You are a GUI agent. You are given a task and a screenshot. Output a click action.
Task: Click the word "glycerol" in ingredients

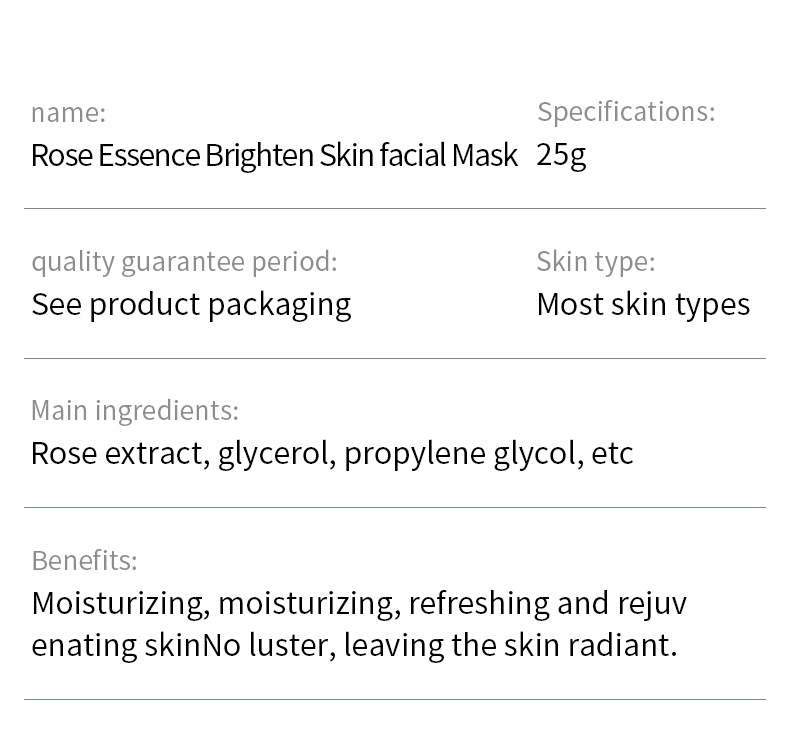pyautogui.click(x=275, y=454)
